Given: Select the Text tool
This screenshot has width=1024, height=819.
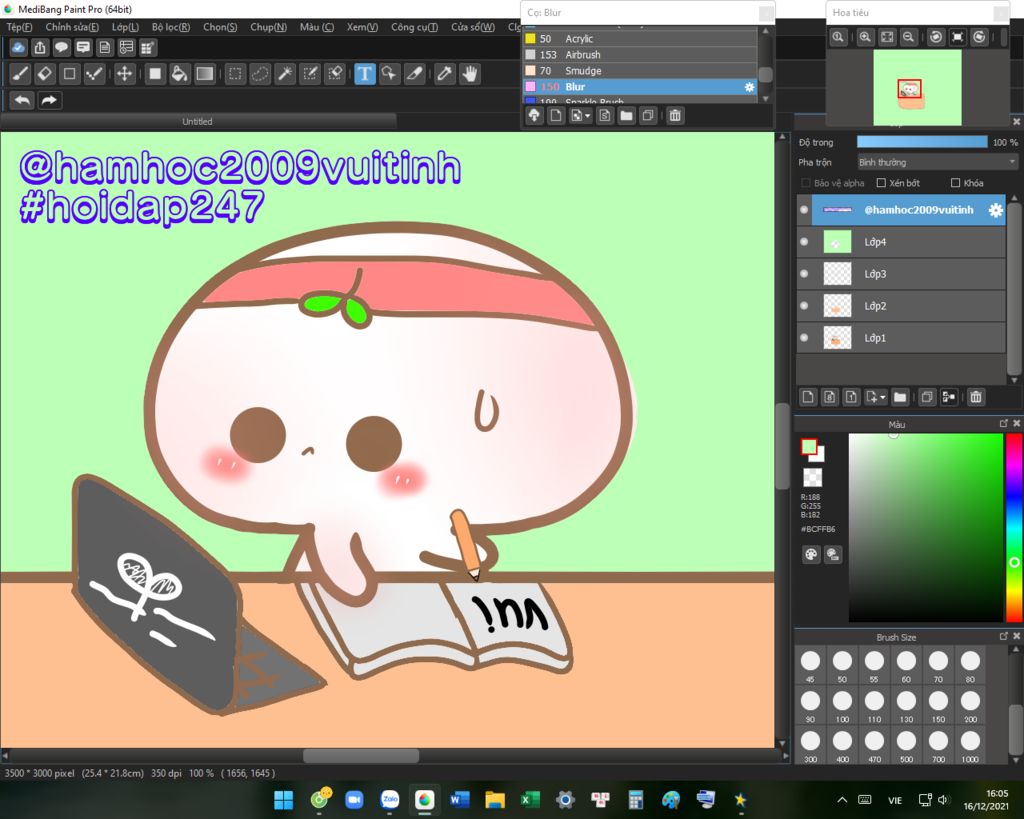Looking at the screenshot, I should 365,74.
